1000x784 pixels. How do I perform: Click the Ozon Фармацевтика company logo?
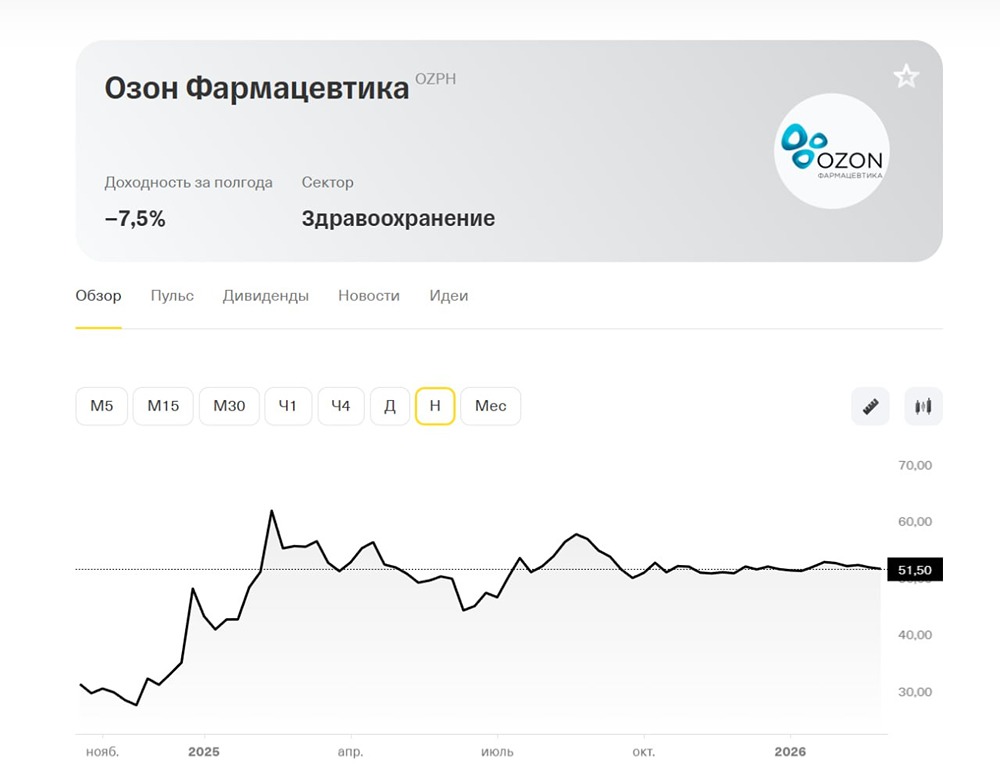[x=833, y=151]
